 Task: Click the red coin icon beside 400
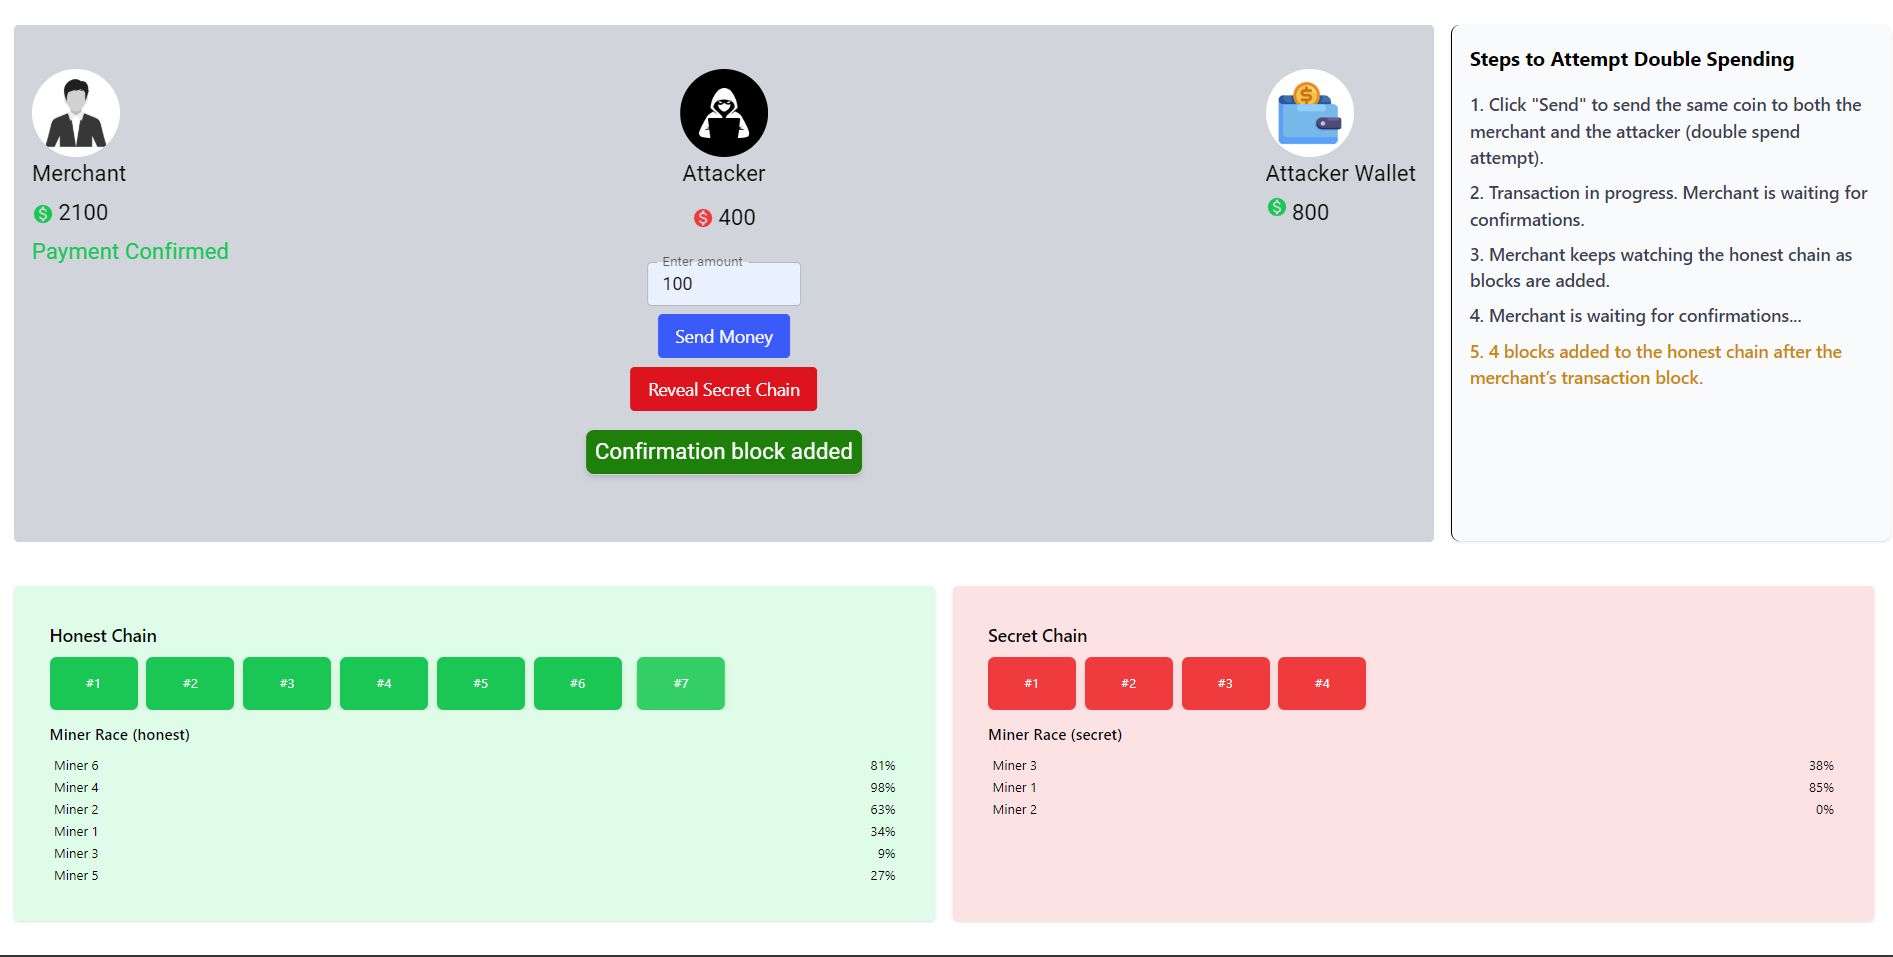703,218
